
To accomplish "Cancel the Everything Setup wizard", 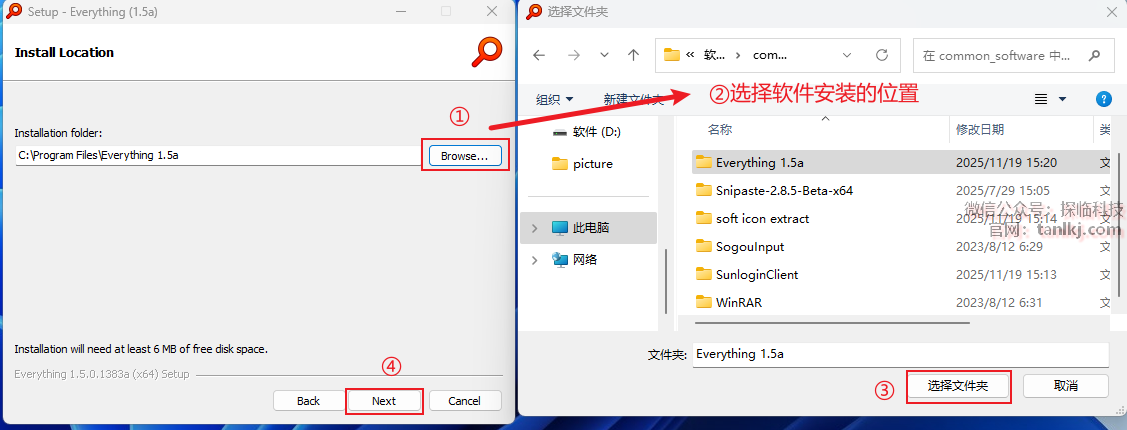I will coord(464,401).
